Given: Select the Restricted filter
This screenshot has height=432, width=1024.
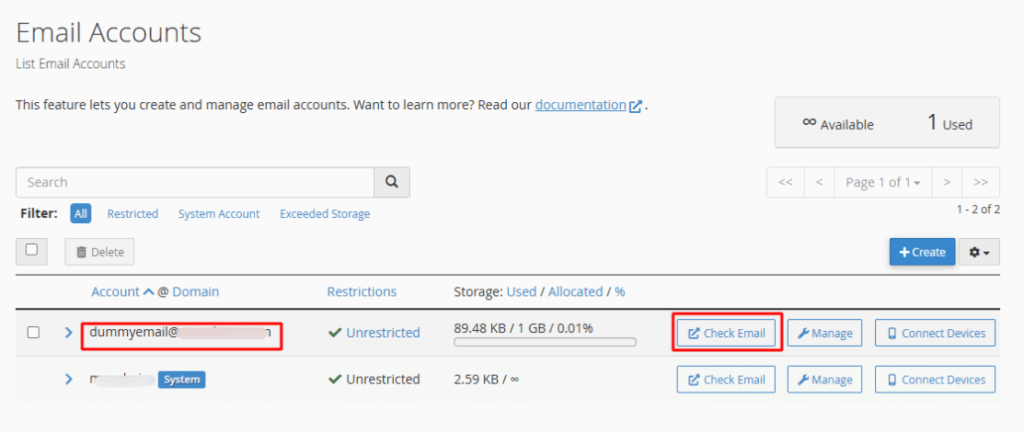Looking at the screenshot, I should point(132,214).
